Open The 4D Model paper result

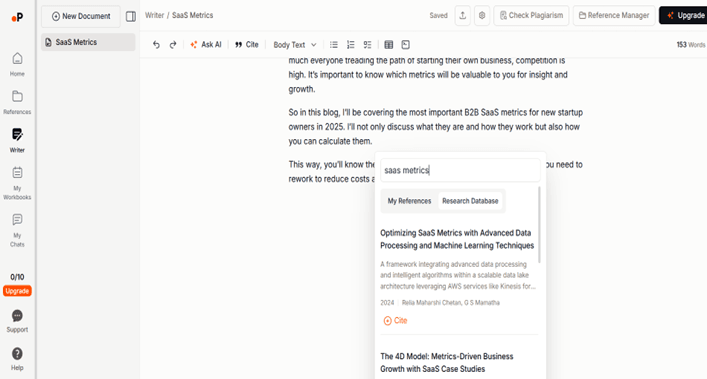click(446, 363)
